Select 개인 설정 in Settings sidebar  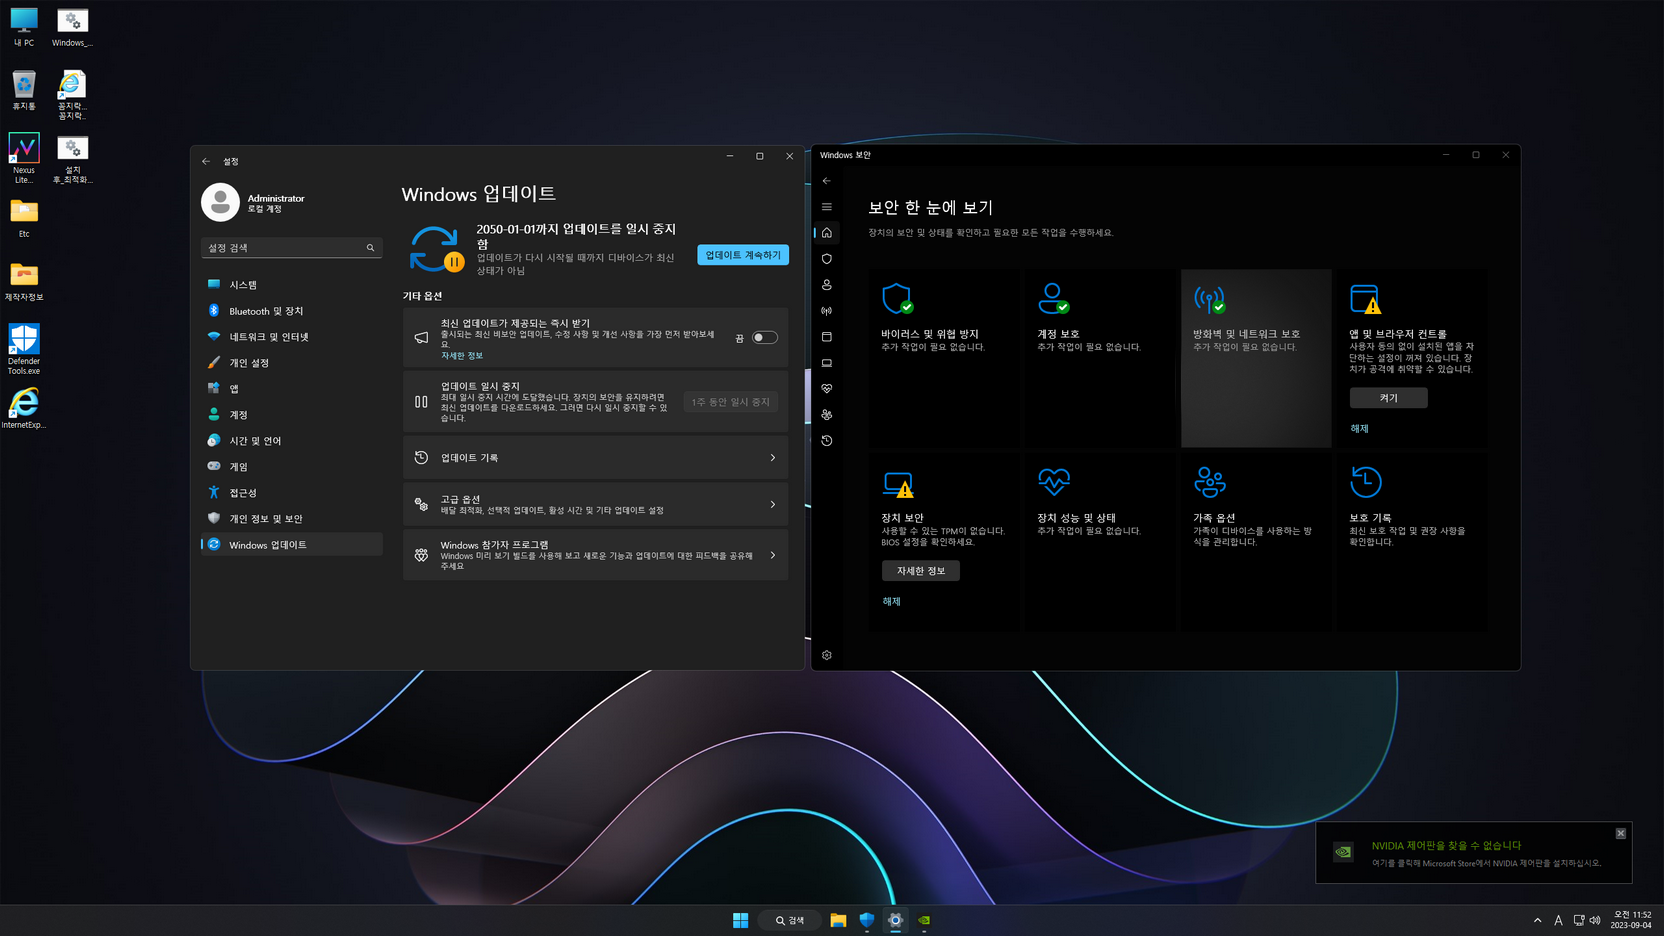292,363
